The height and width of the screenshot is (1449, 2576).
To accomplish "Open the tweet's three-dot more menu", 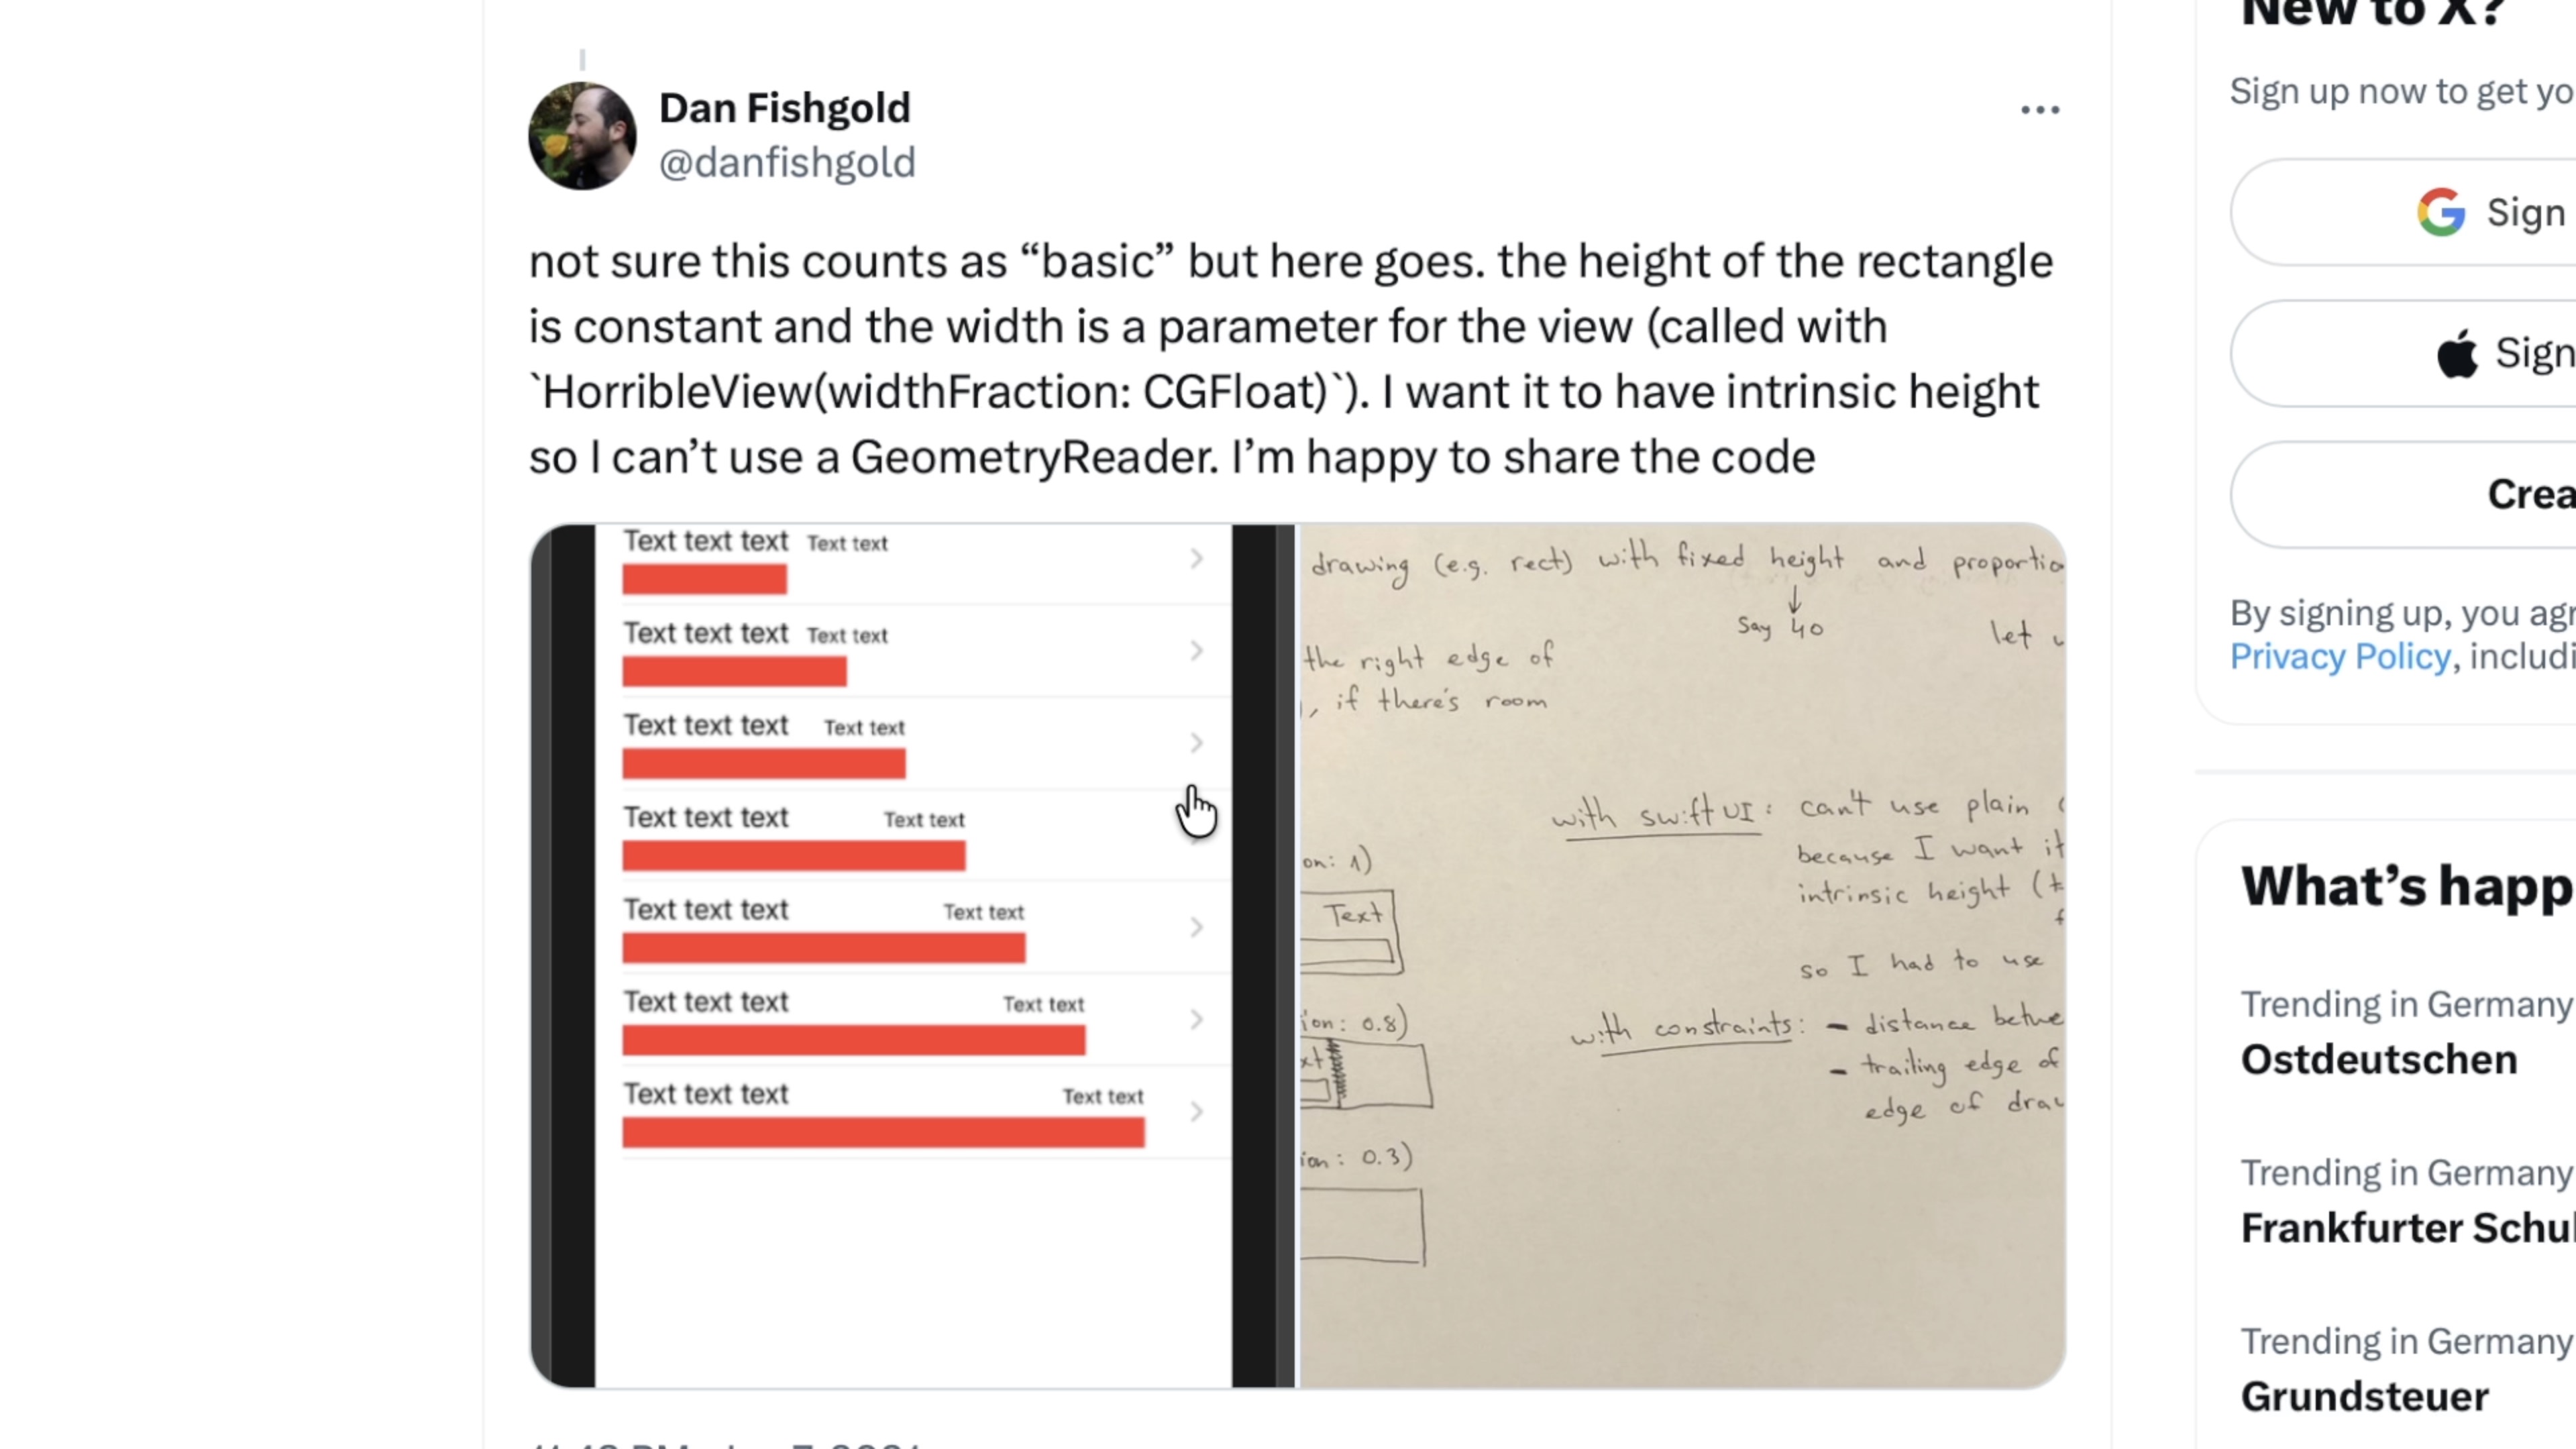I will pyautogui.click(x=2039, y=110).
